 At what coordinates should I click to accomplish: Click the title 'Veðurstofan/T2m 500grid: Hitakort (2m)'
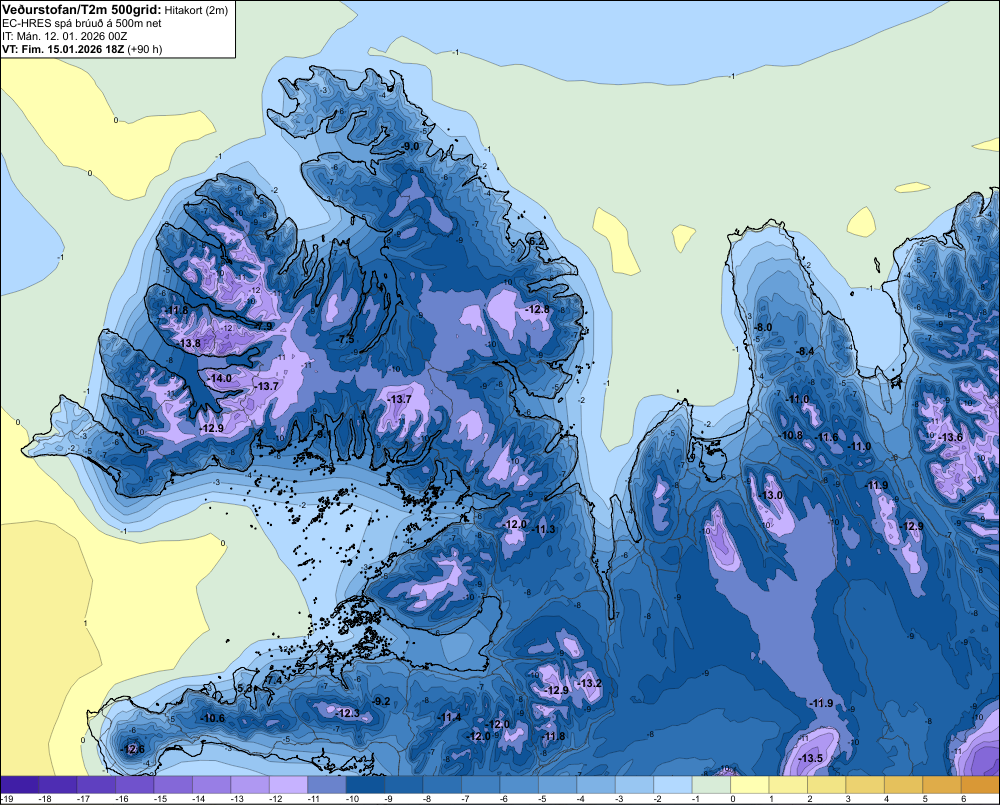tap(114, 10)
